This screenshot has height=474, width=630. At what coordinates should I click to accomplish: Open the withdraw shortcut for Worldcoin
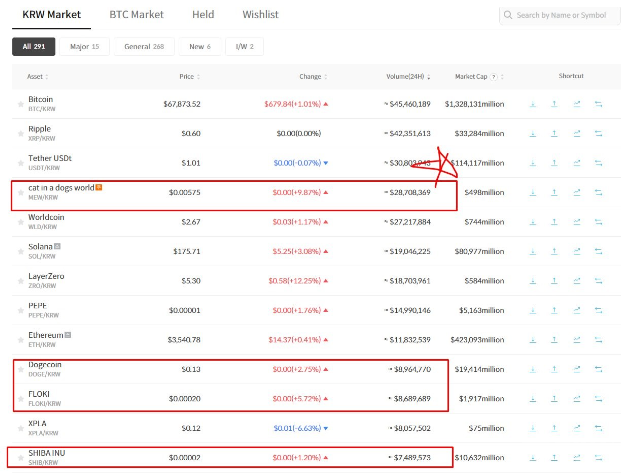554,222
